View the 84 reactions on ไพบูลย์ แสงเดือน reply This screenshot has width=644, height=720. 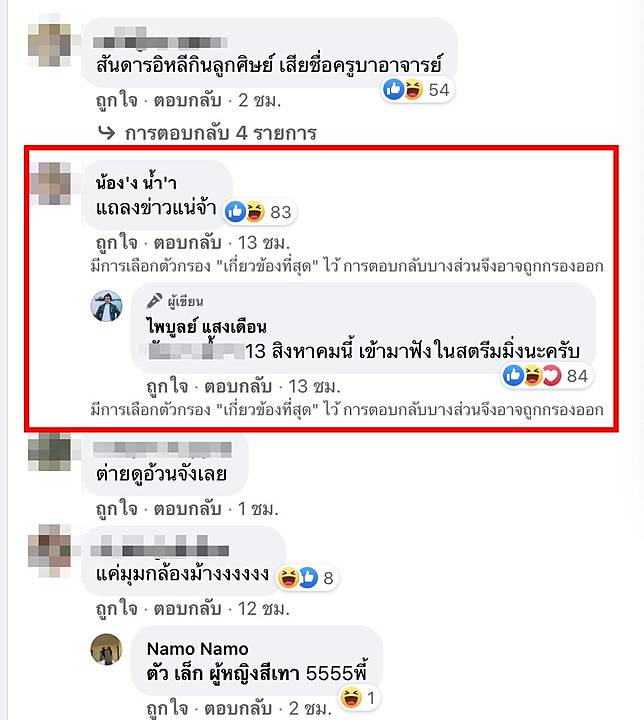tap(546, 376)
